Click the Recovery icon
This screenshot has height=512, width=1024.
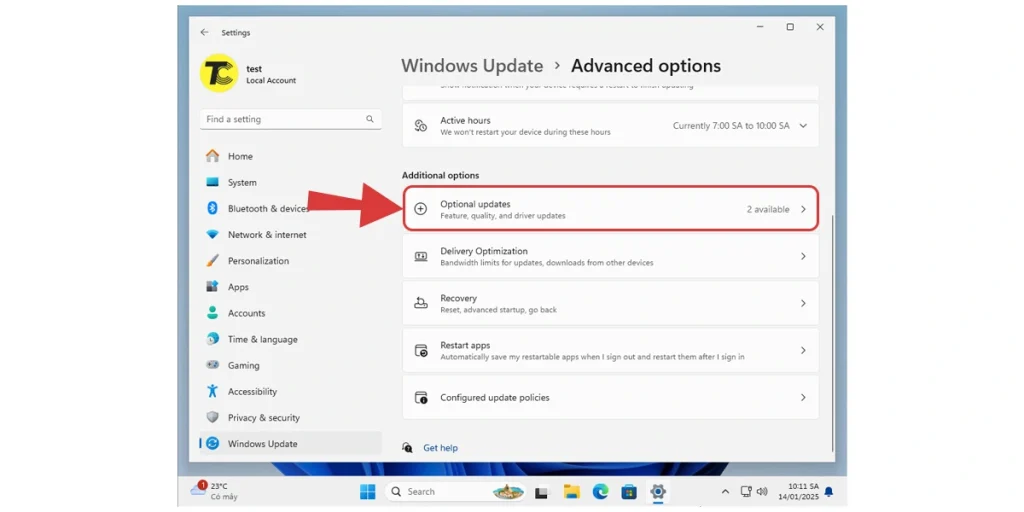click(421, 304)
